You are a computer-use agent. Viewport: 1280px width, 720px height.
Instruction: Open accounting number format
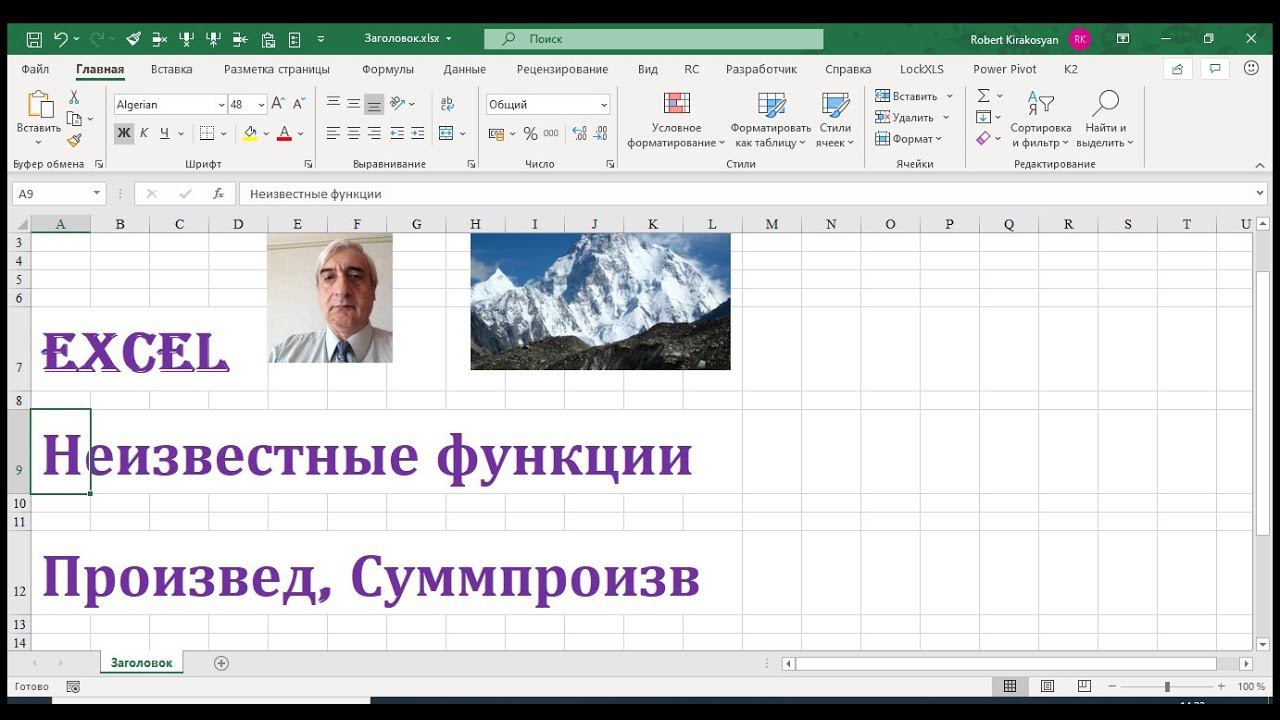[496, 133]
